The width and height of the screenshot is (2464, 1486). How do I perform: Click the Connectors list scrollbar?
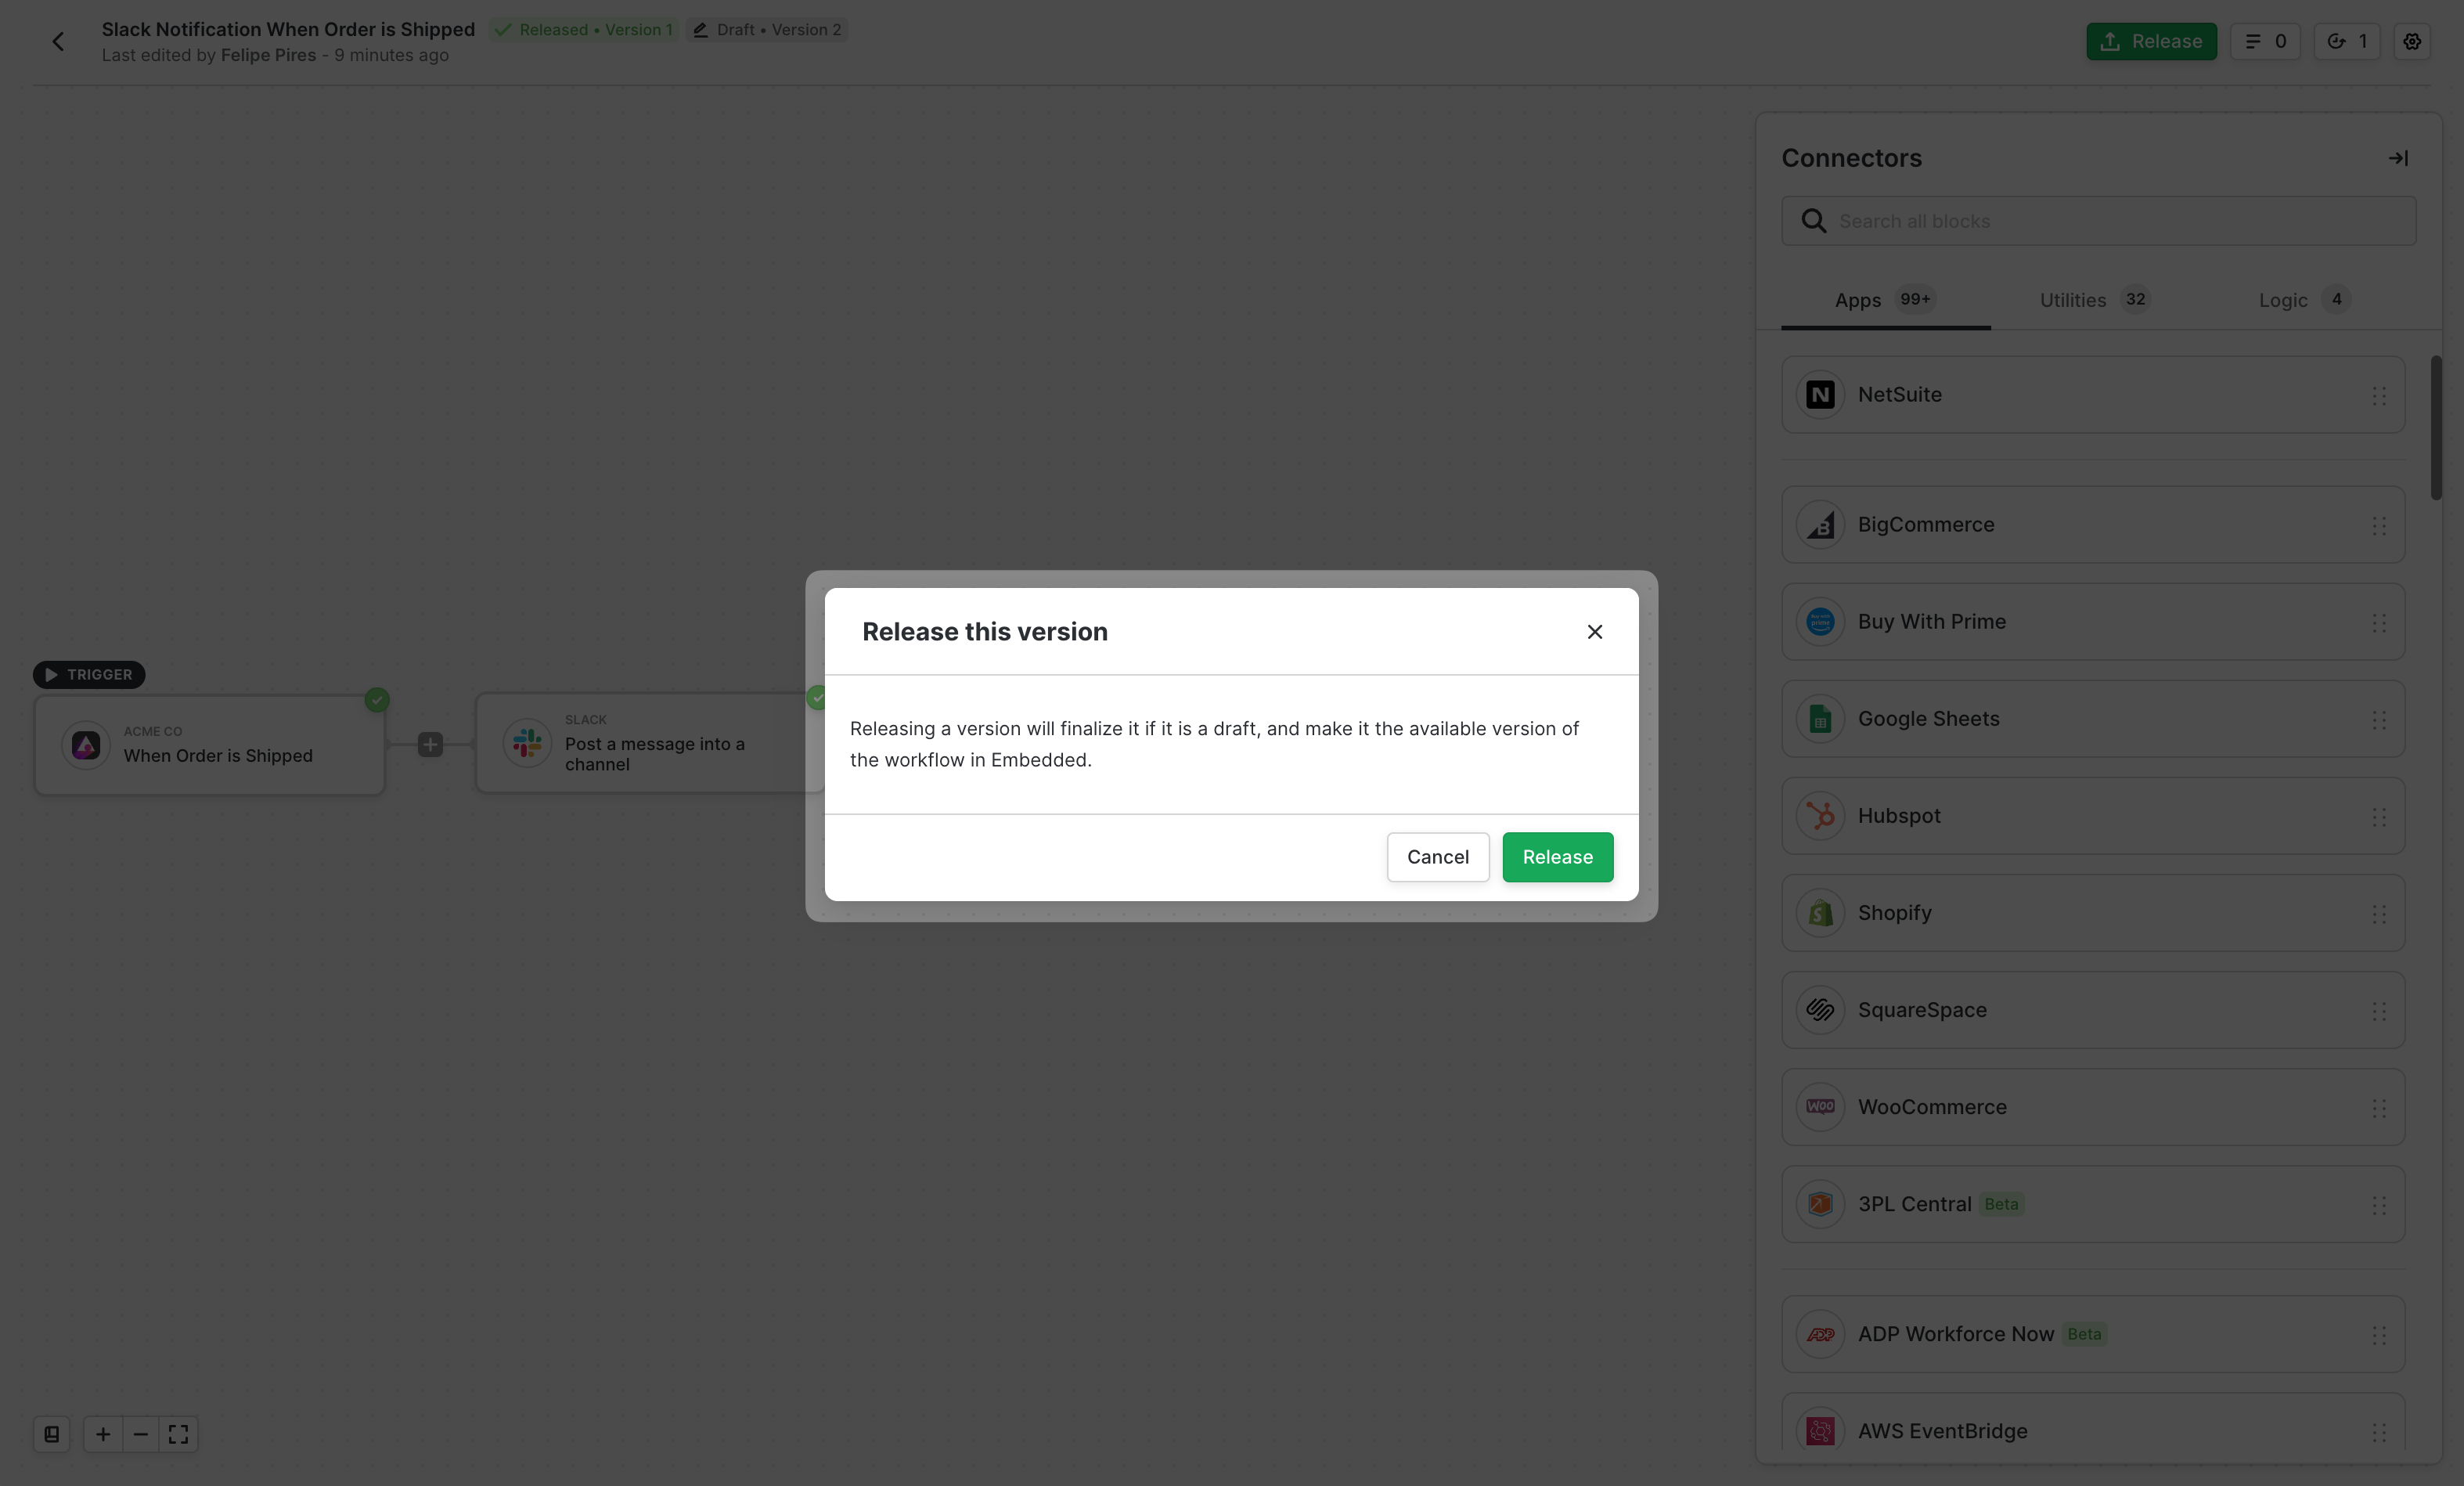(x=2436, y=428)
